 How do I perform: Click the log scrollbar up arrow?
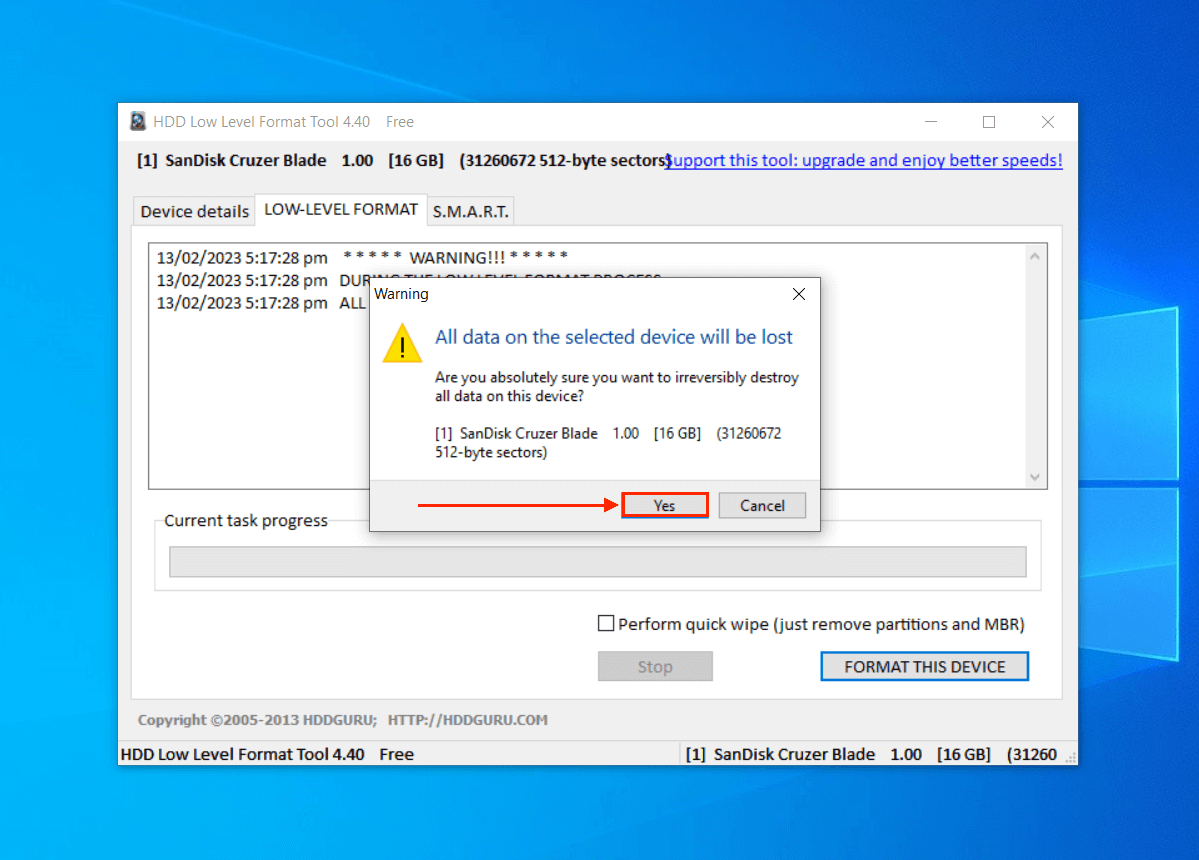(1035, 256)
